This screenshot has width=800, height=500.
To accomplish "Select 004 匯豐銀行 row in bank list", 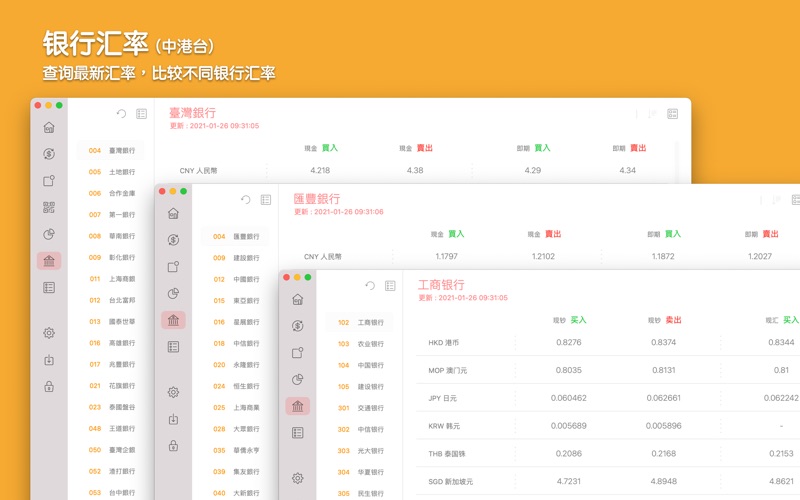I will [x=236, y=236].
